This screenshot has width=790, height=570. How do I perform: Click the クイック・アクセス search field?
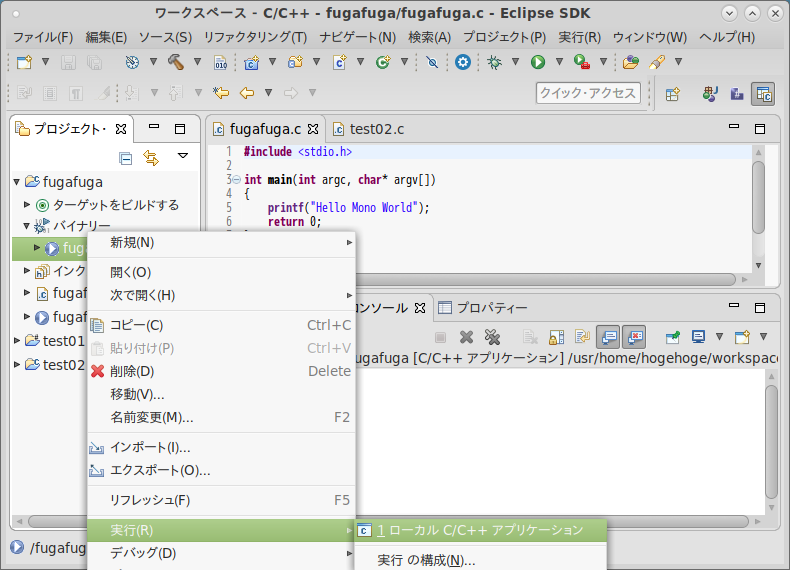pos(588,93)
